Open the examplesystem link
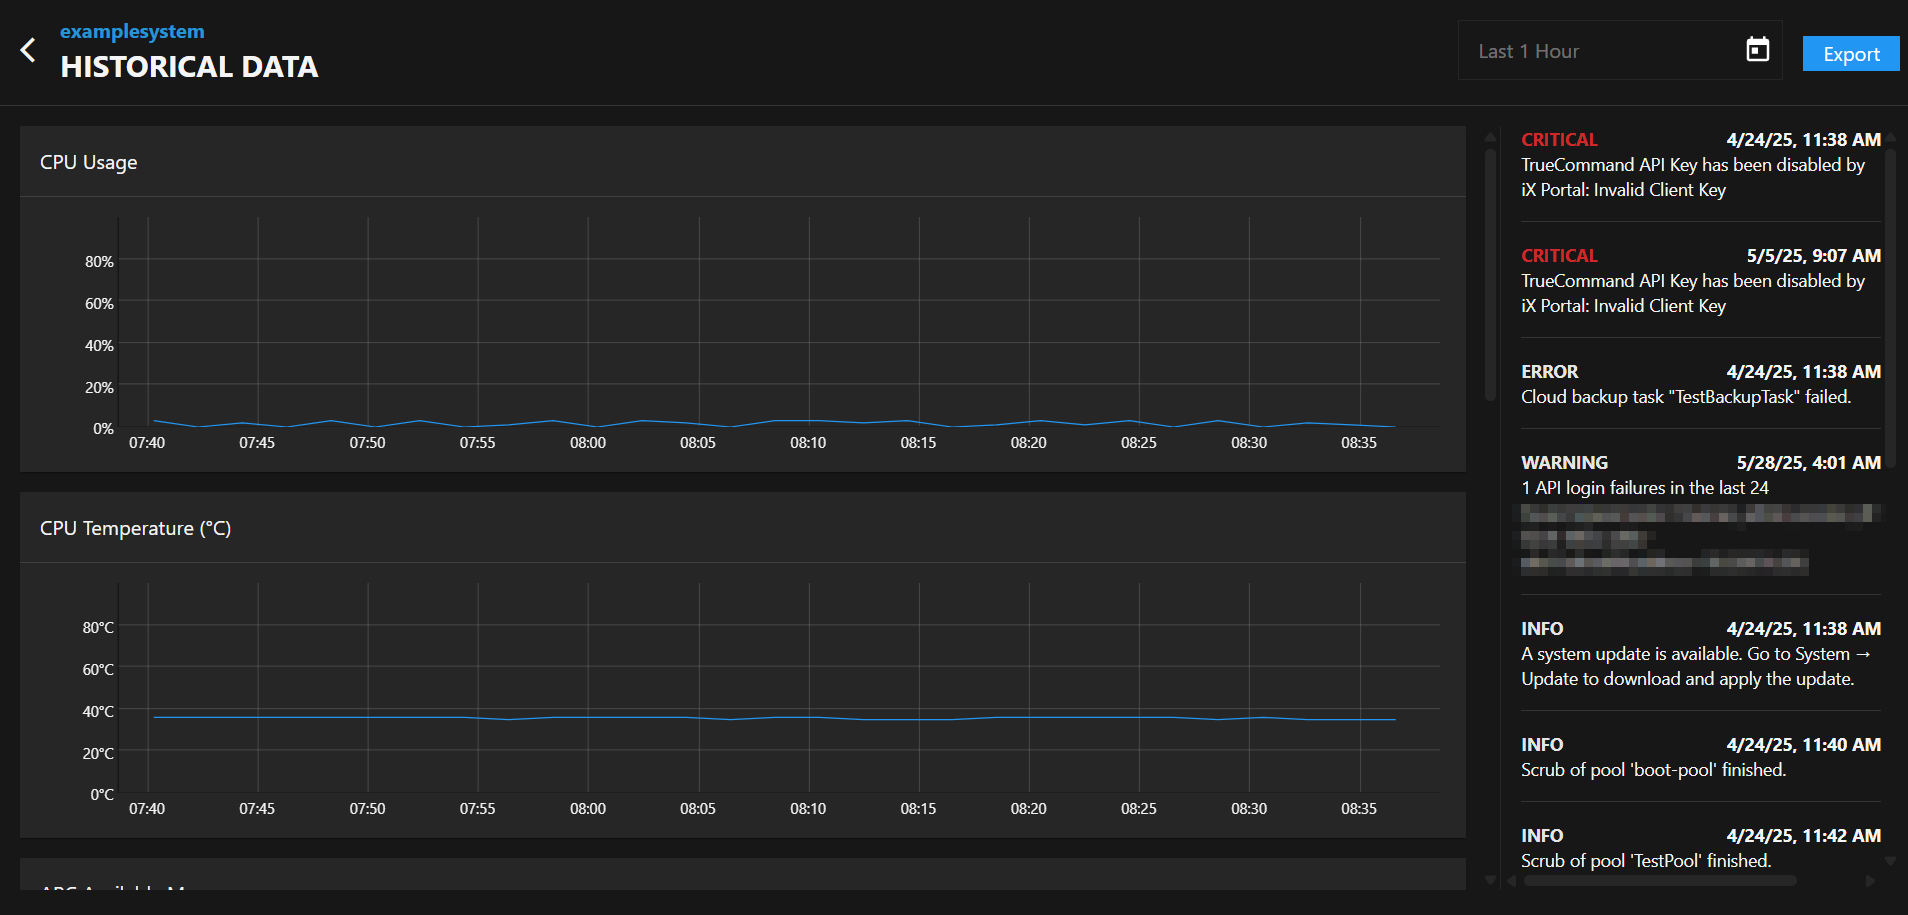The width and height of the screenshot is (1908, 915). tap(132, 32)
